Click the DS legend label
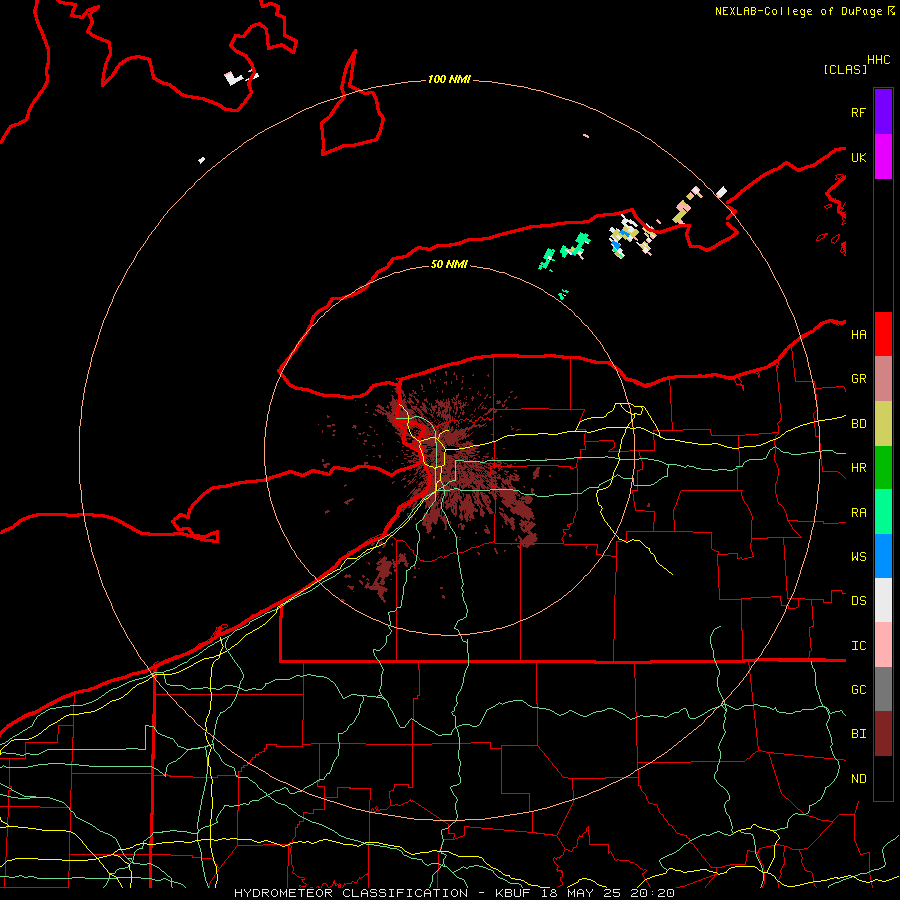900x900 pixels. [x=858, y=601]
